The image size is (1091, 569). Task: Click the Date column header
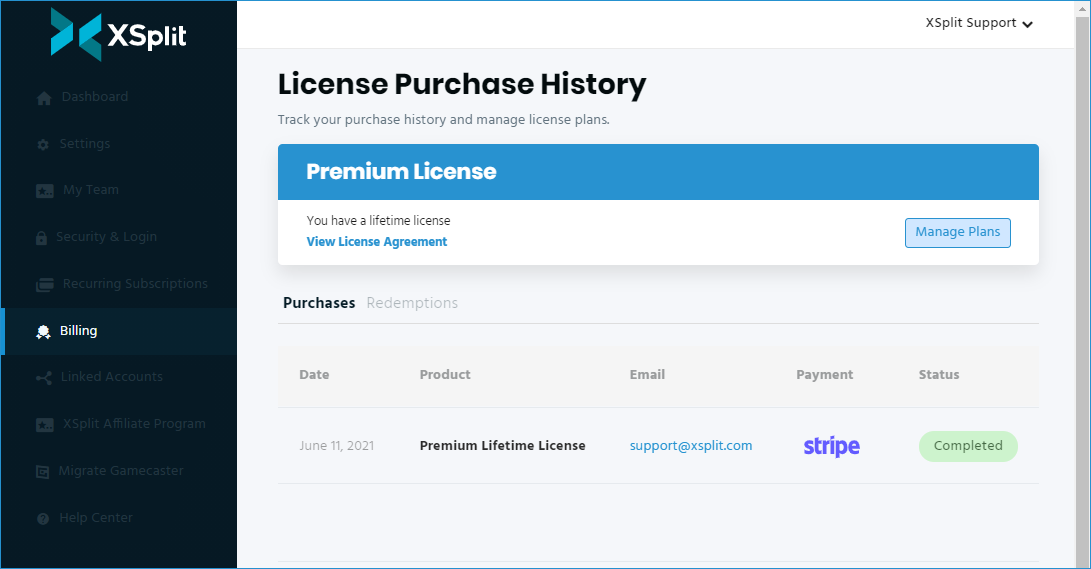(314, 374)
